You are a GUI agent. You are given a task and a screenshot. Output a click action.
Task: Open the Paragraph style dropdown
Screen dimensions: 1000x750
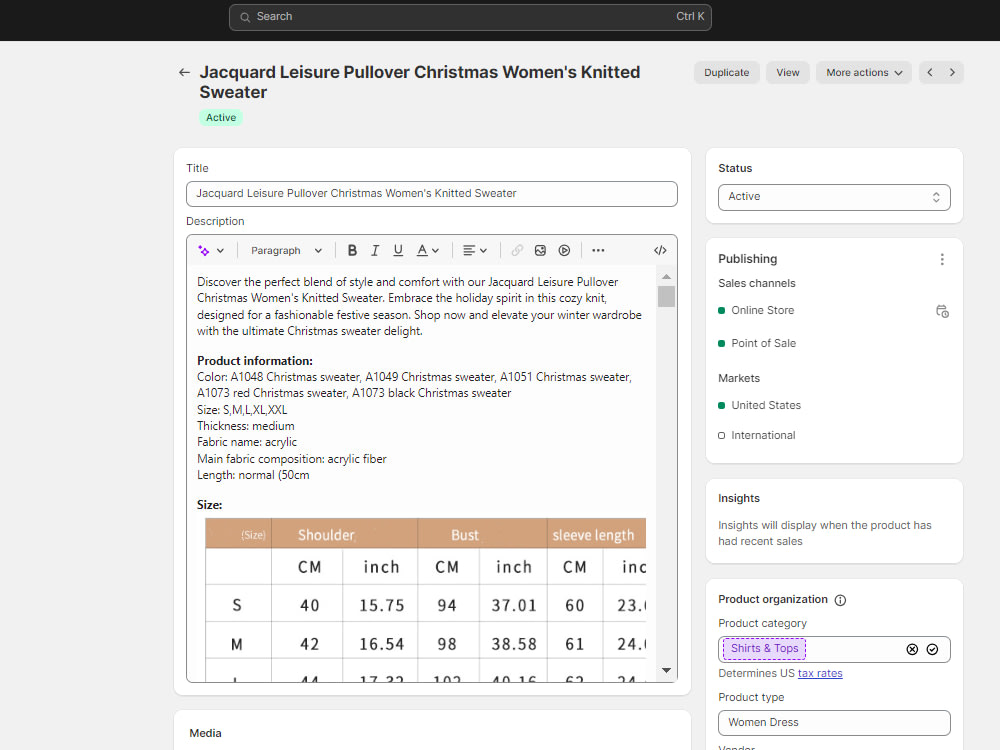coord(286,251)
